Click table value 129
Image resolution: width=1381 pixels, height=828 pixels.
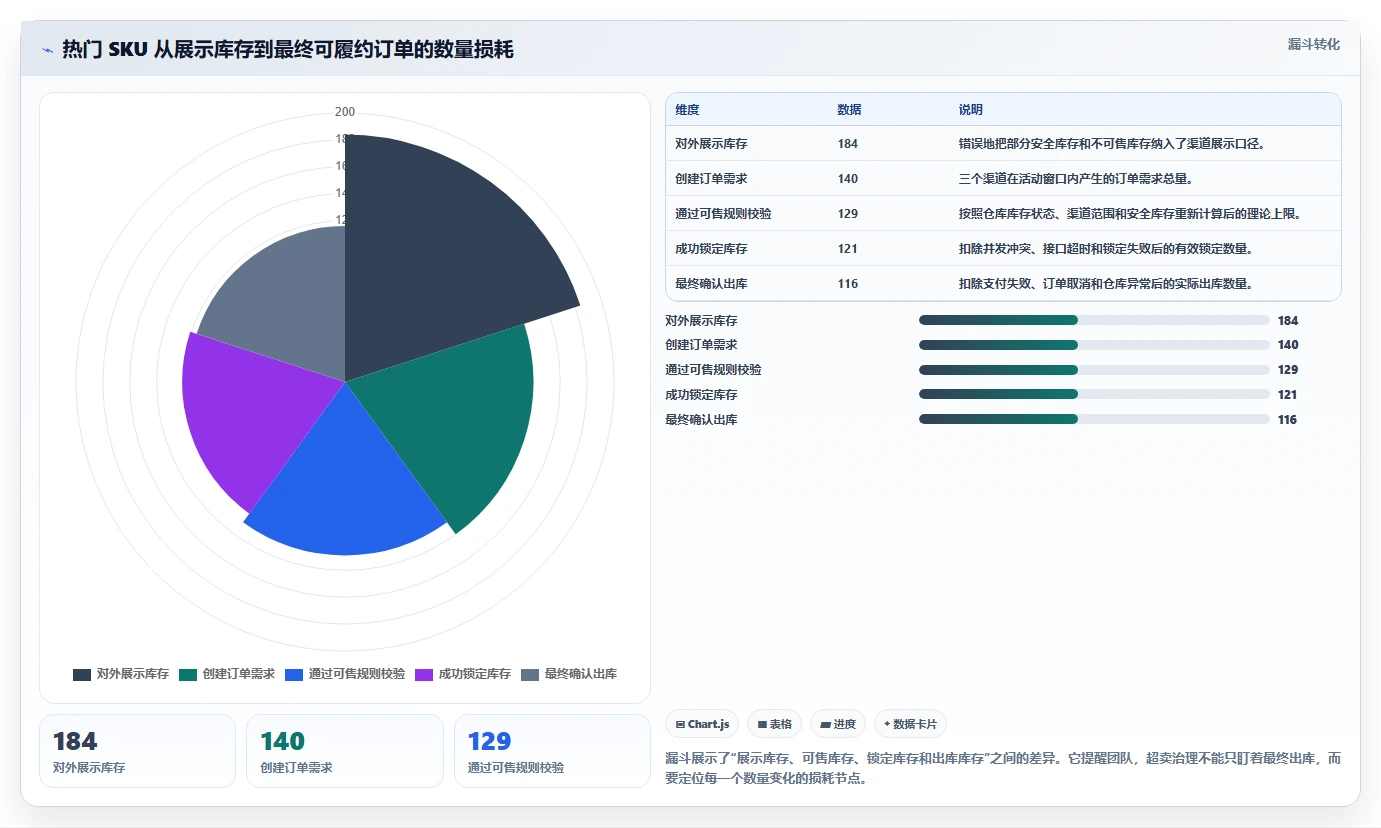pyautogui.click(x=848, y=214)
